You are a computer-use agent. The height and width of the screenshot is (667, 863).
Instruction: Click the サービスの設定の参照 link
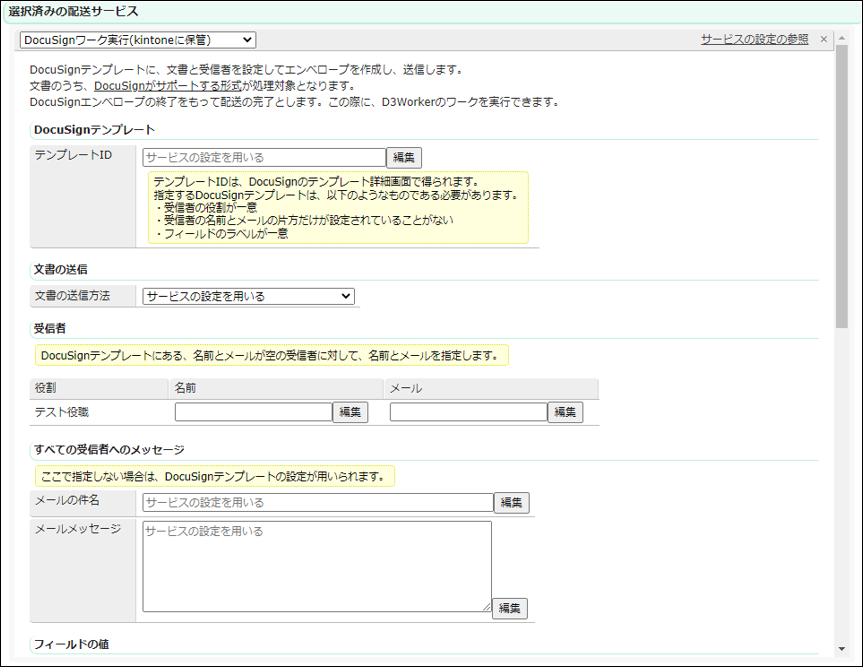coord(754,40)
